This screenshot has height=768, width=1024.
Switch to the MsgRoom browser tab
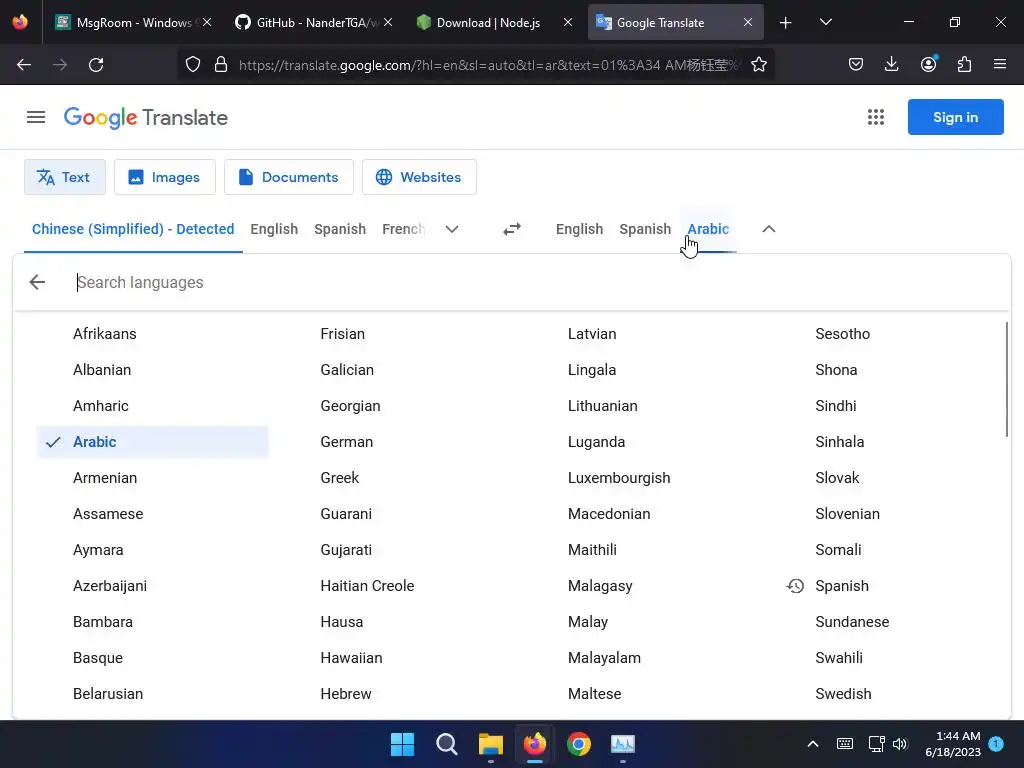point(133,23)
